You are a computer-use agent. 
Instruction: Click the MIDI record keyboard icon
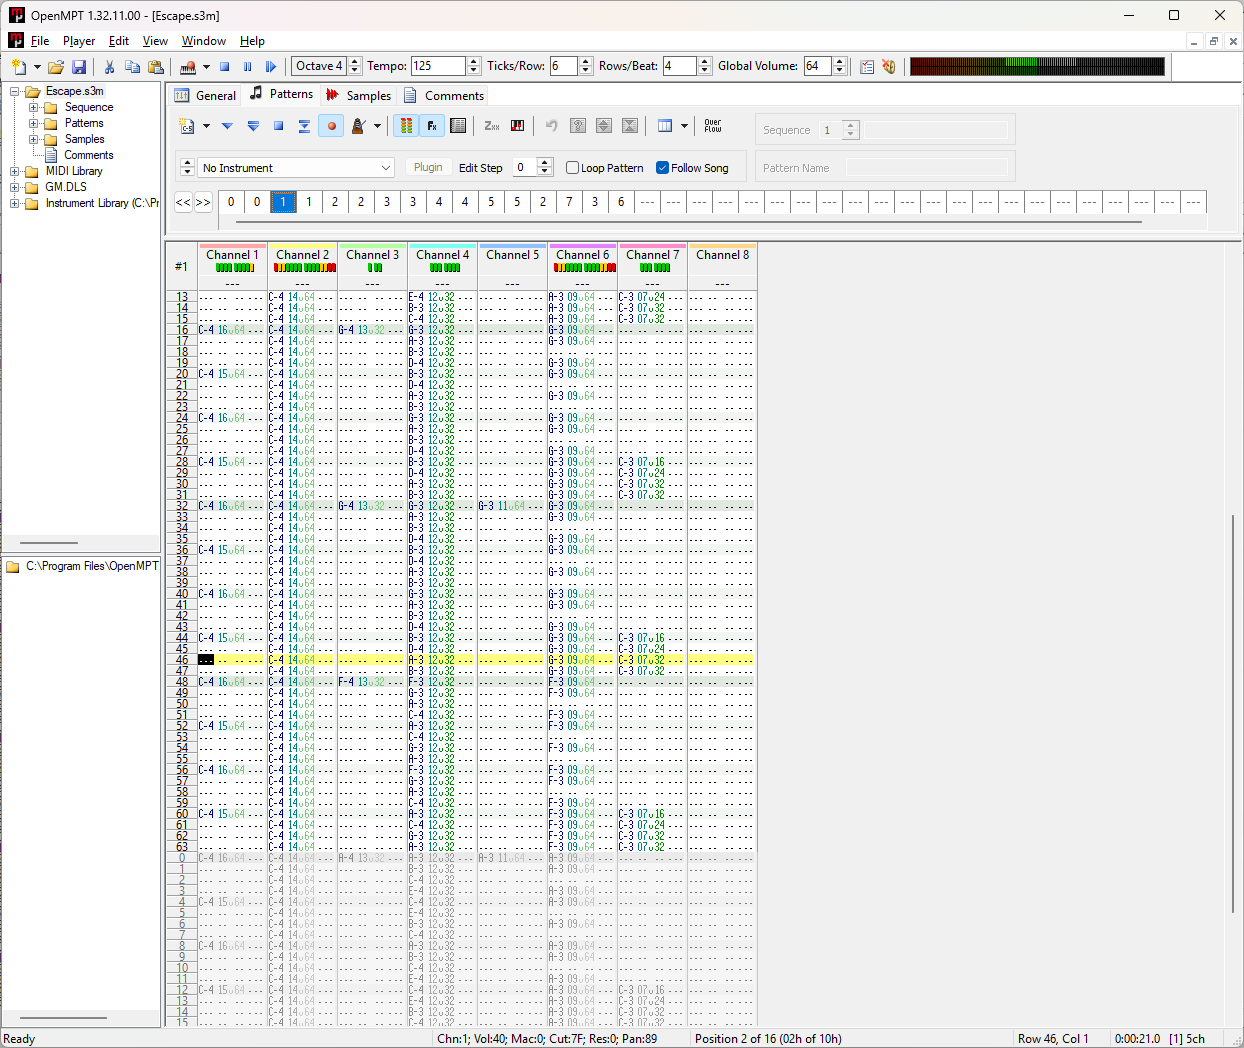pos(187,67)
